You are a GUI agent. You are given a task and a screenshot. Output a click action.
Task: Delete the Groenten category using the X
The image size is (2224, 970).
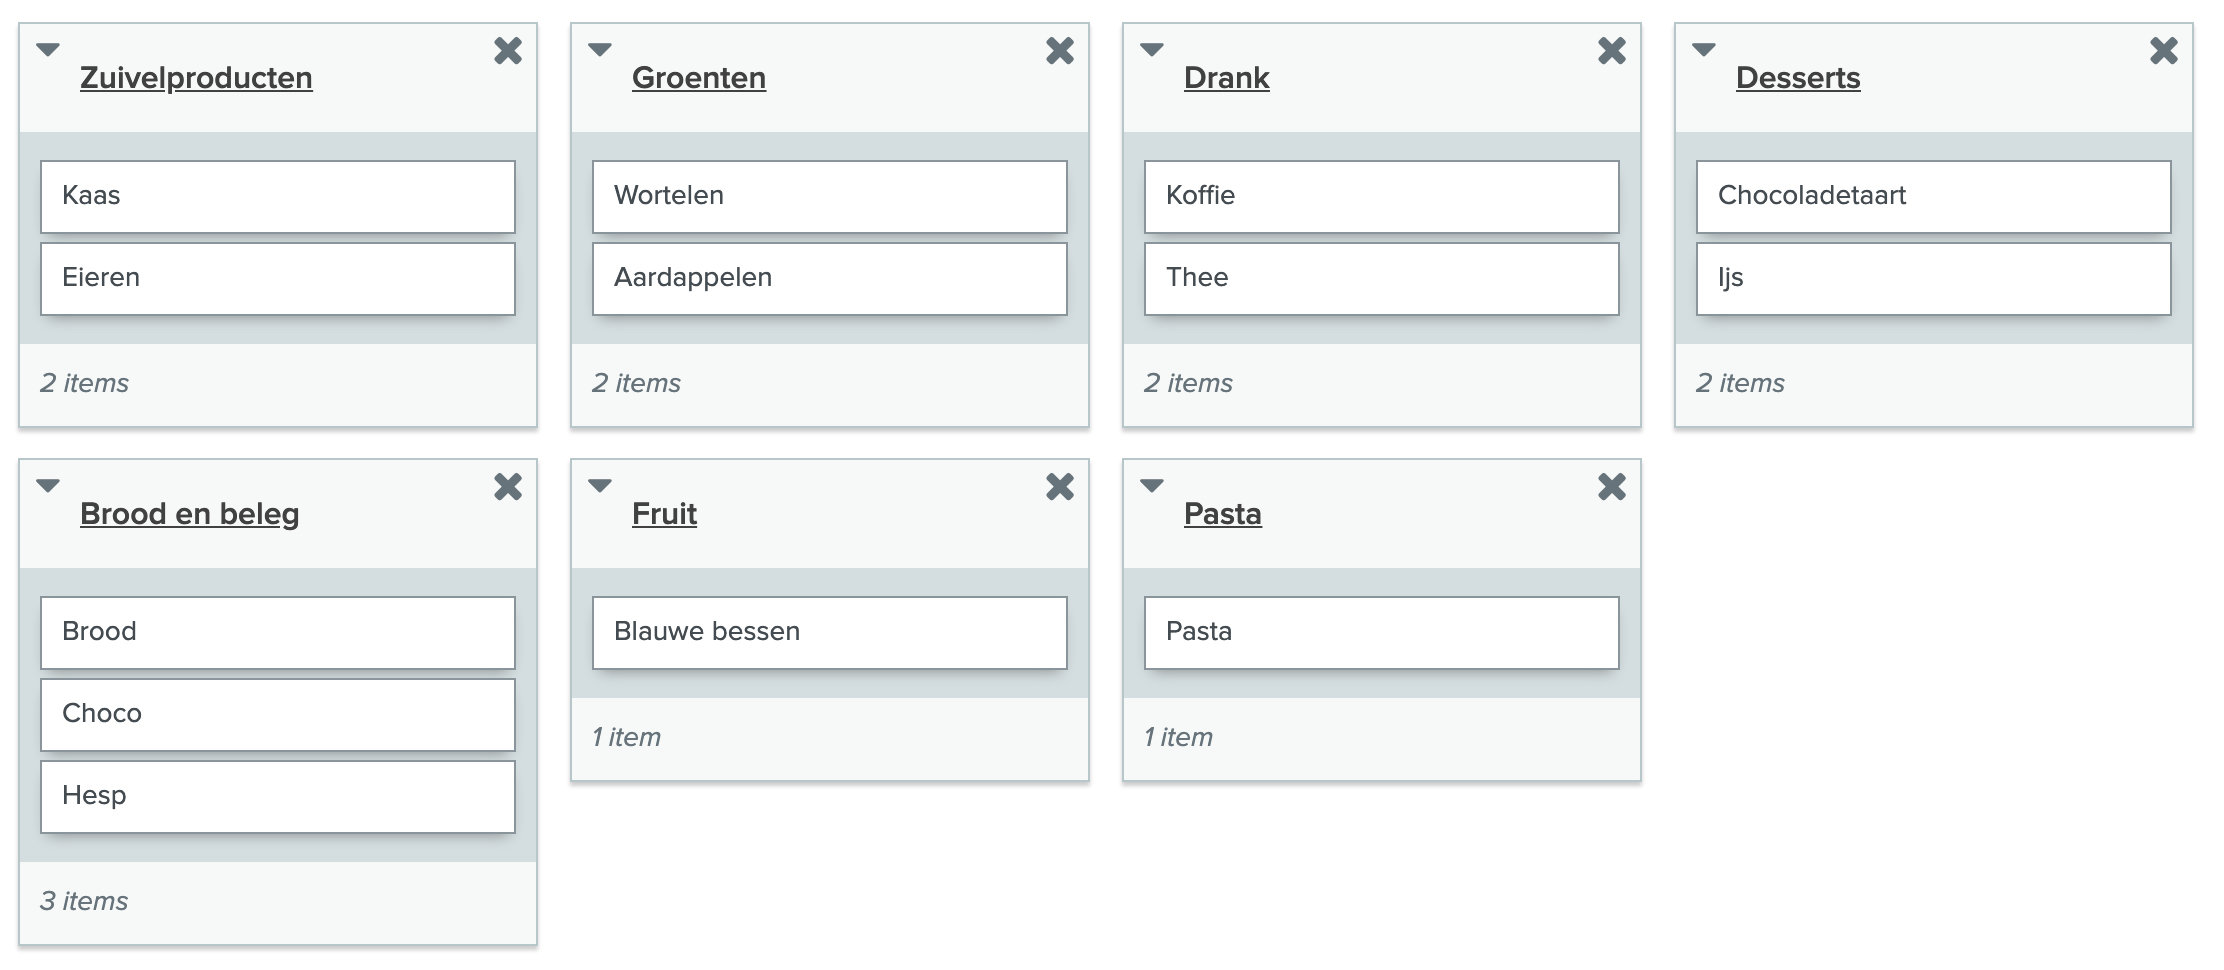click(x=1060, y=51)
